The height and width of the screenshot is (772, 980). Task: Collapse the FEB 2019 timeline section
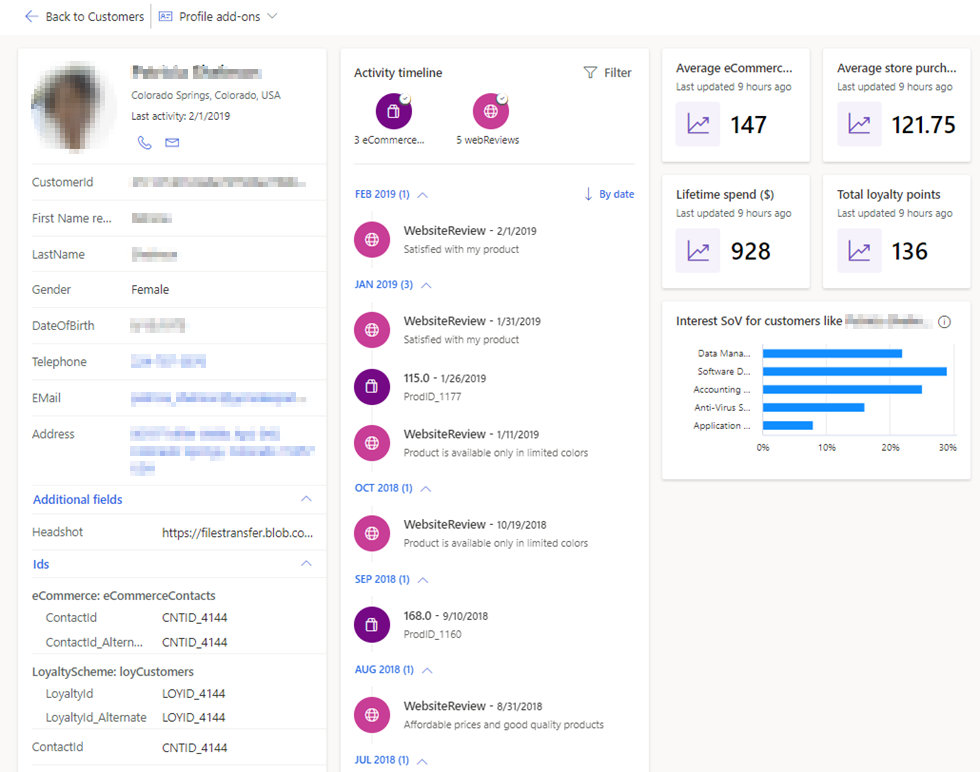point(423,194)
